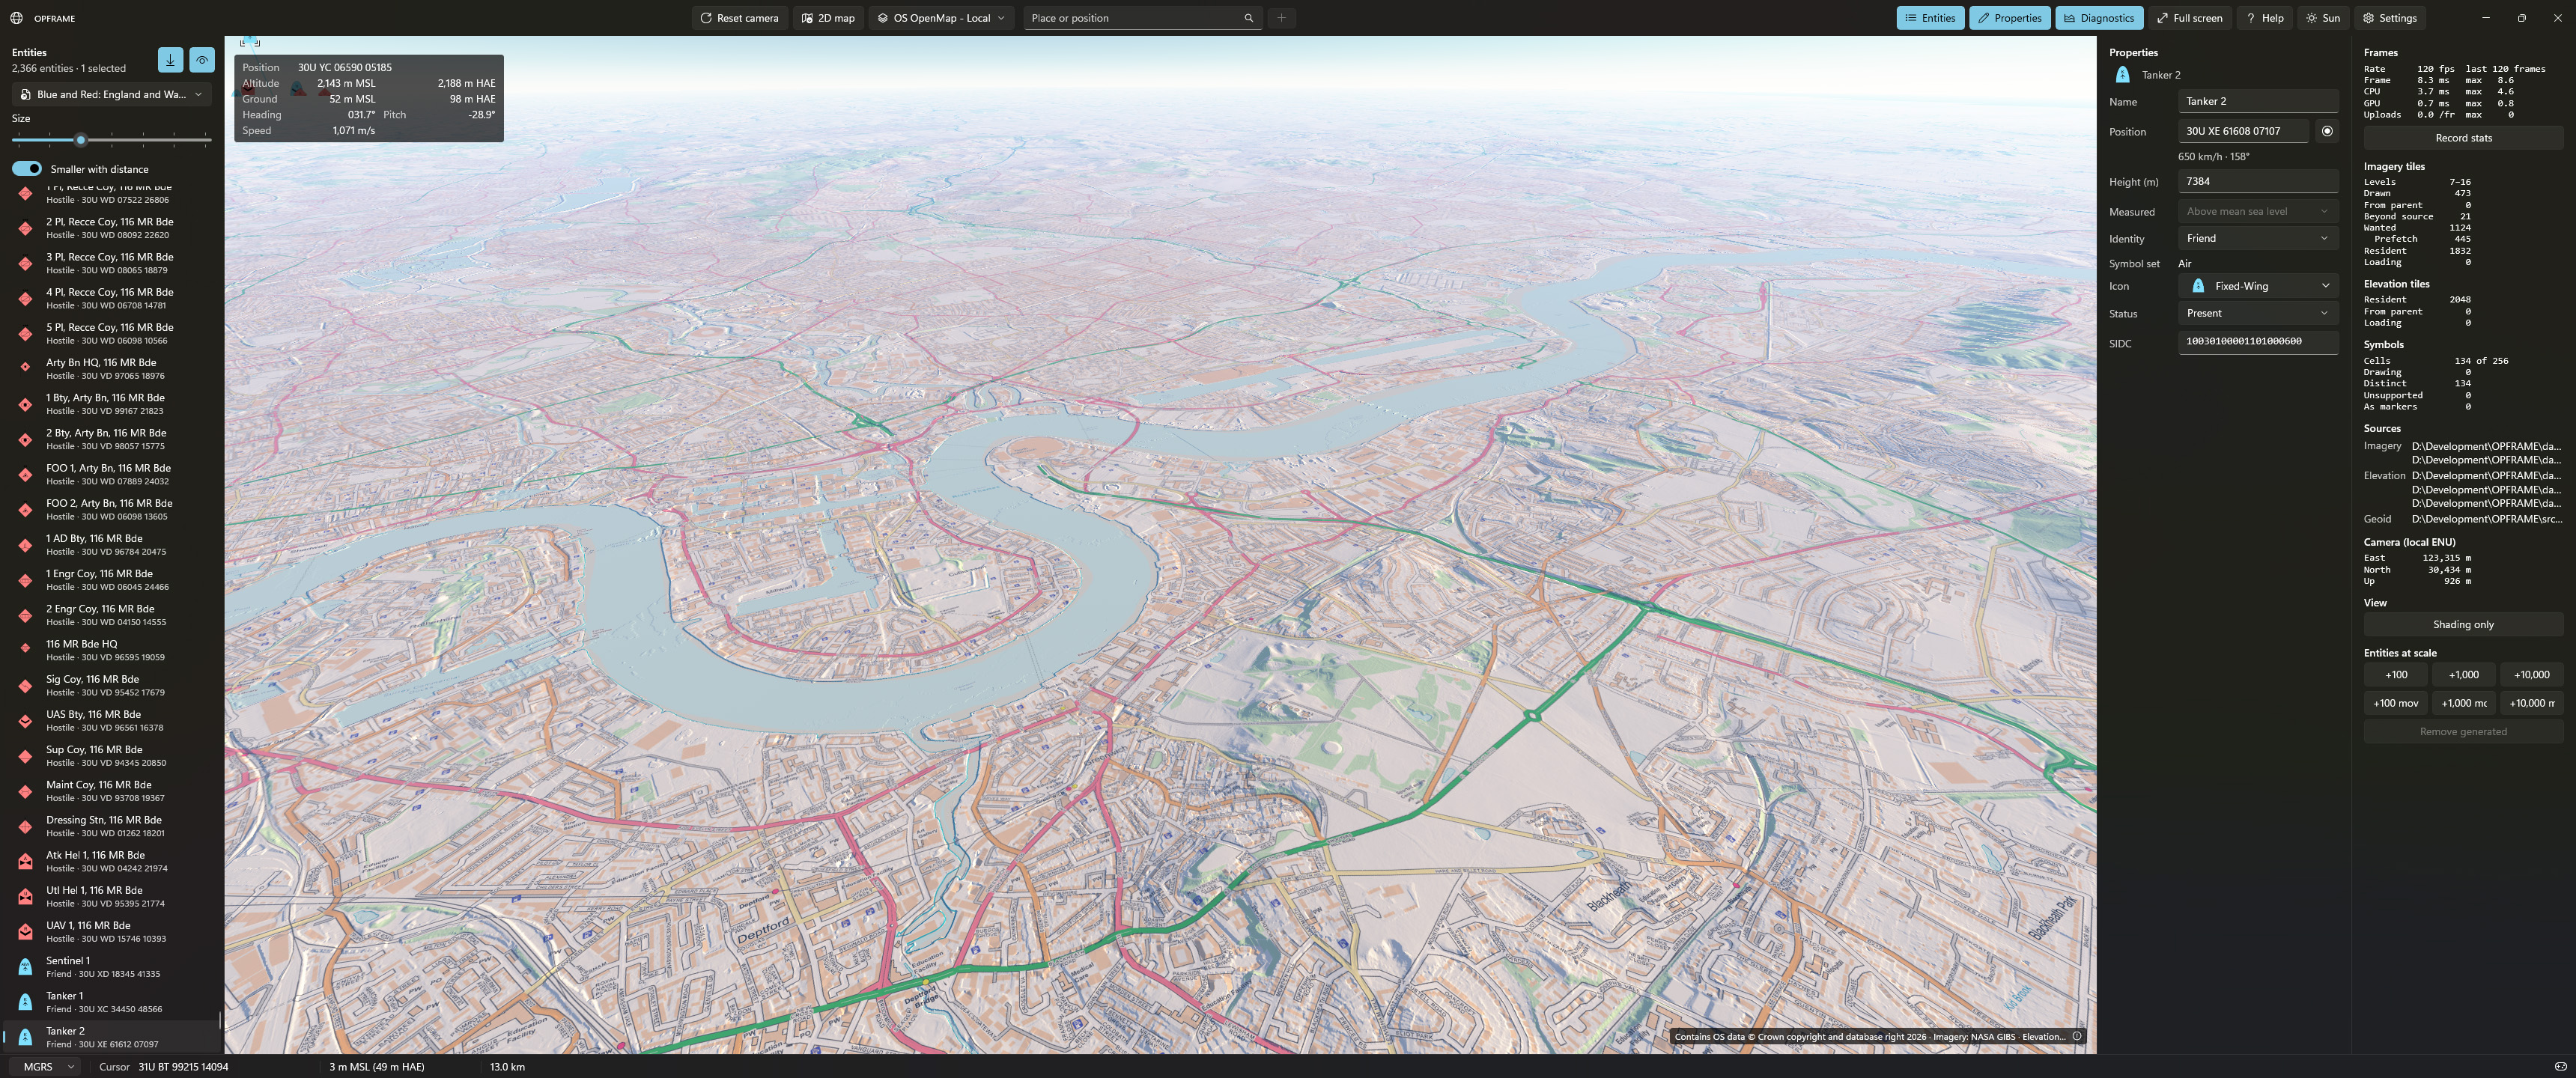Screen dimensions: 2576x1078
Task: Toggle the Entities panel button
Action: pos(1930,18)
